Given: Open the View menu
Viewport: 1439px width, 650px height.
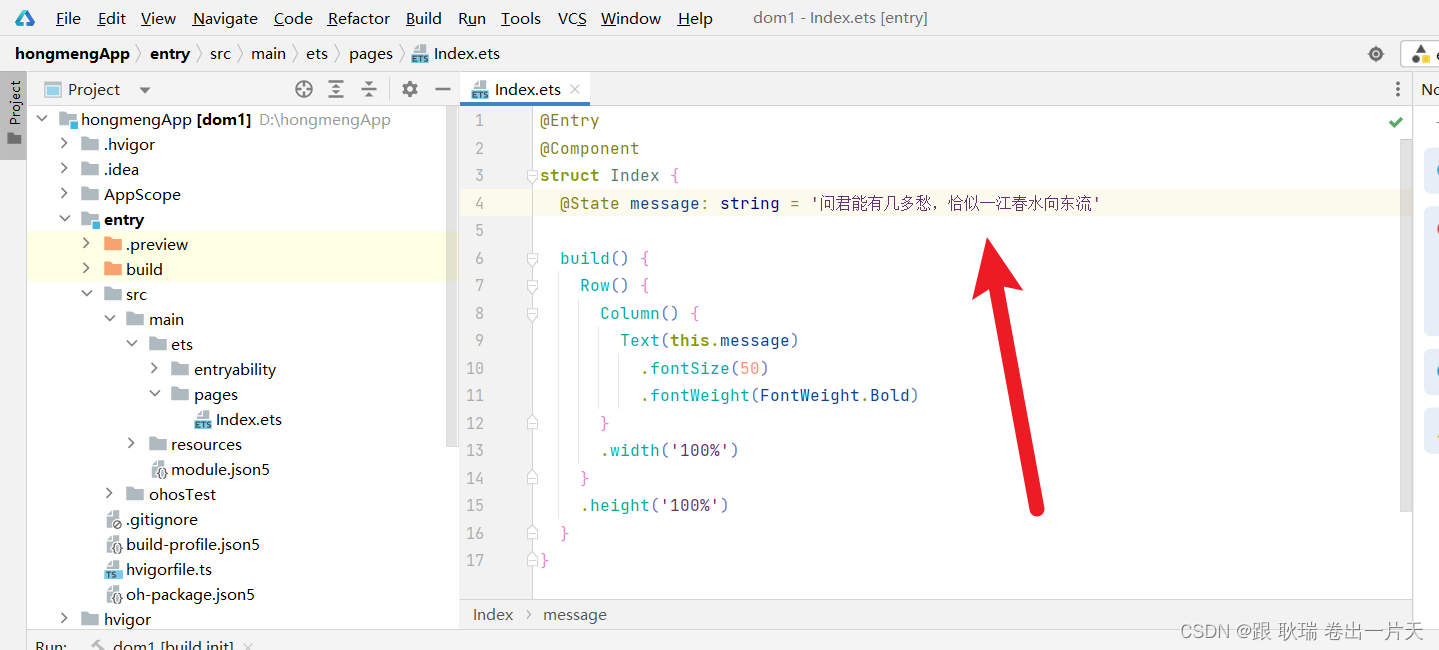Looking at the screenshot, I should pyautogui.click(x=158, y=18).
